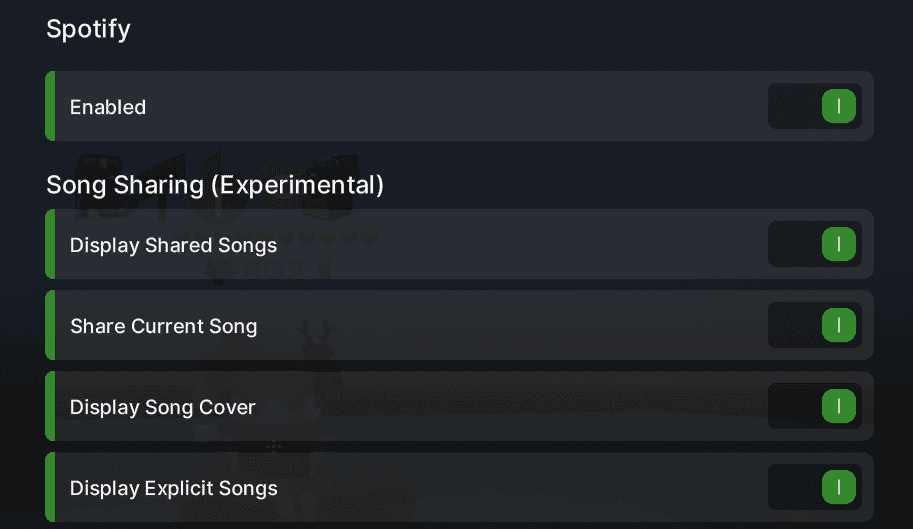Select the Display Shared Songs label

pyautogui.click(x=173, y=246)
